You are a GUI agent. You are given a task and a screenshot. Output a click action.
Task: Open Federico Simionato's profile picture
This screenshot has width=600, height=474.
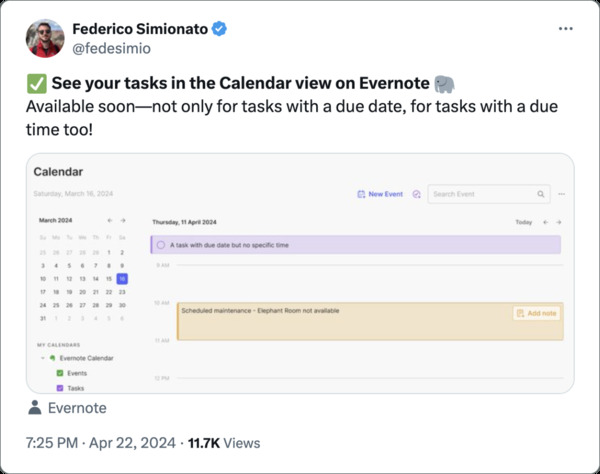click(45, 38)
